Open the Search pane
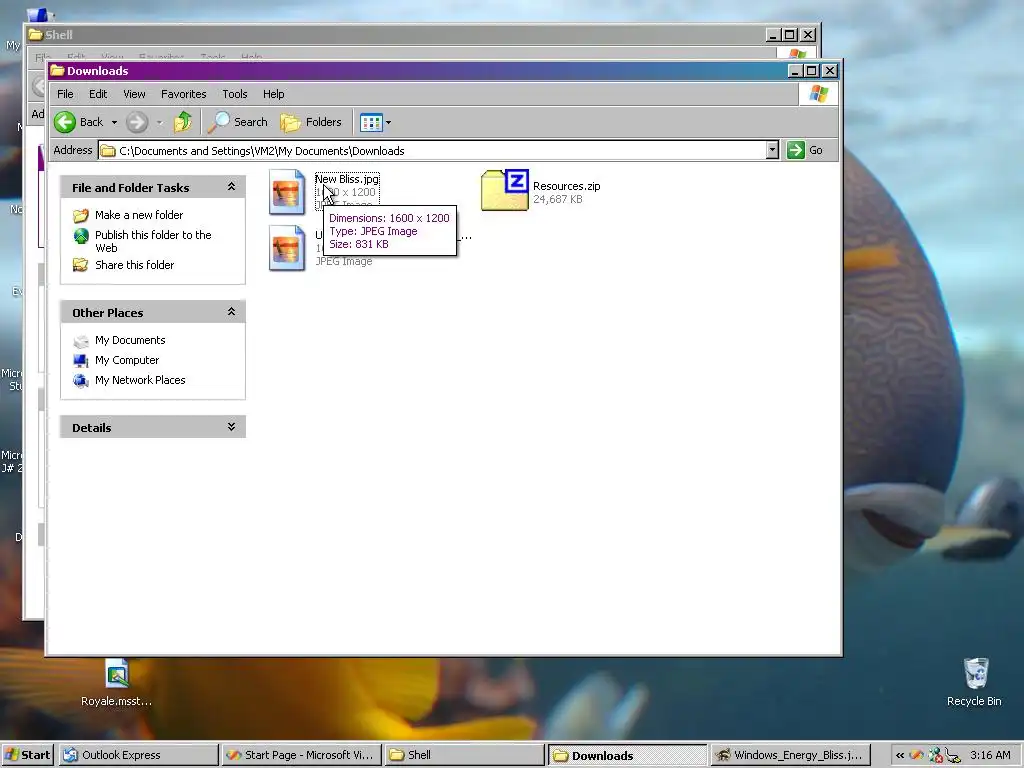 click(x=238, y=122)
